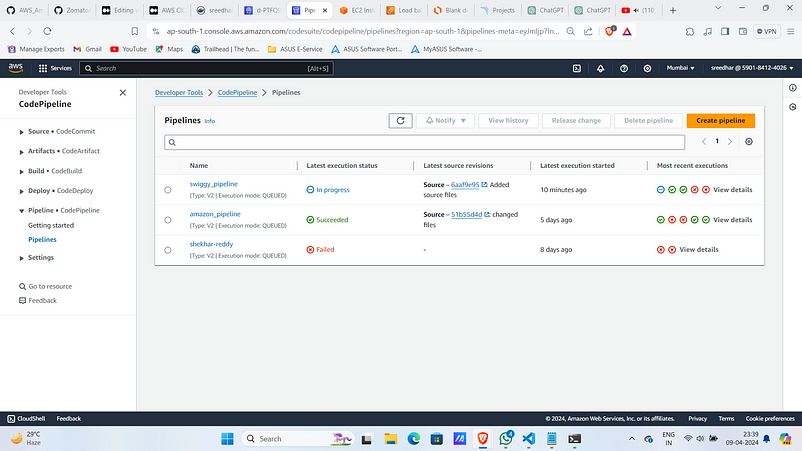Click the Pipelines Info link
Viewport: 802px width, 451px height.
click(210, 121)
